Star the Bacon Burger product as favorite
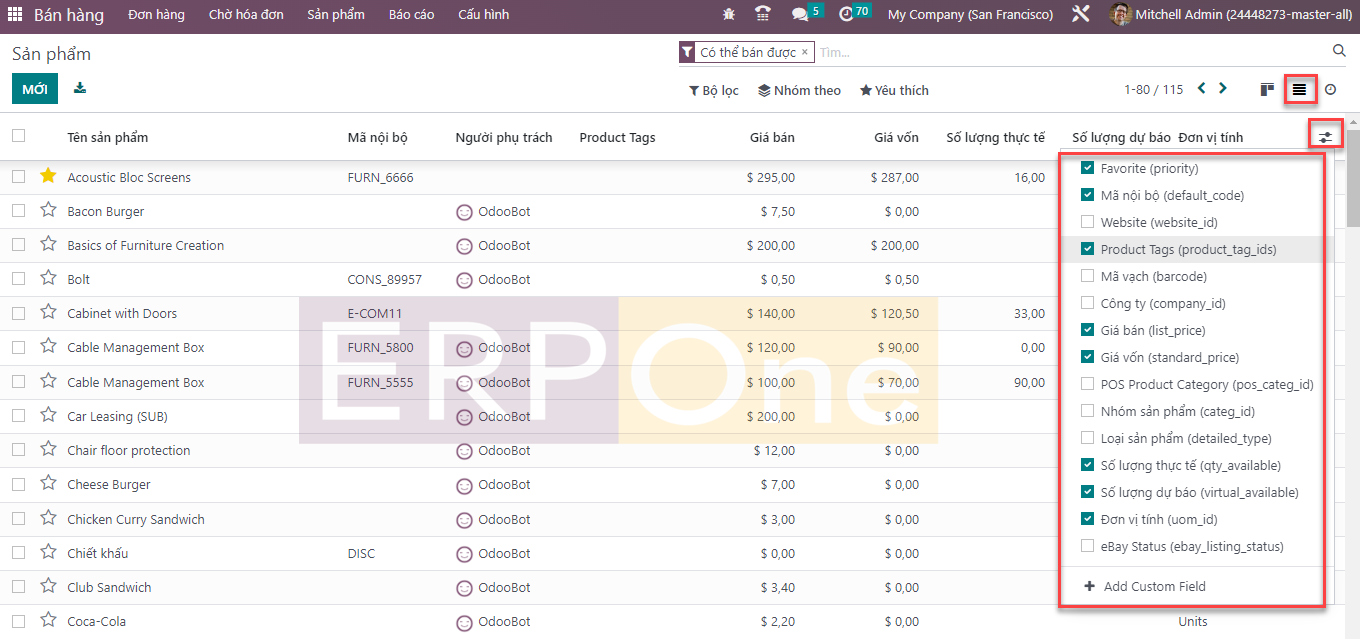 (x=48, y=211)
